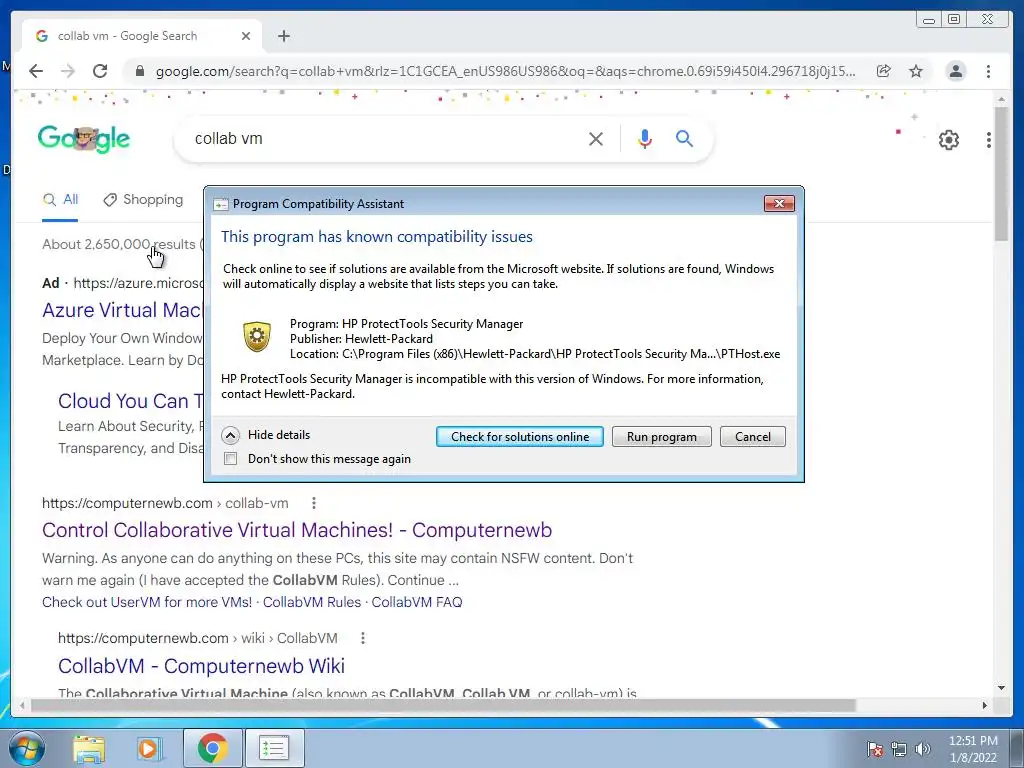Click the Publisher: Hewlett-Packard line
This screenshot has height=768, width=1024.
pyautogui.click(x=361, y=339)
